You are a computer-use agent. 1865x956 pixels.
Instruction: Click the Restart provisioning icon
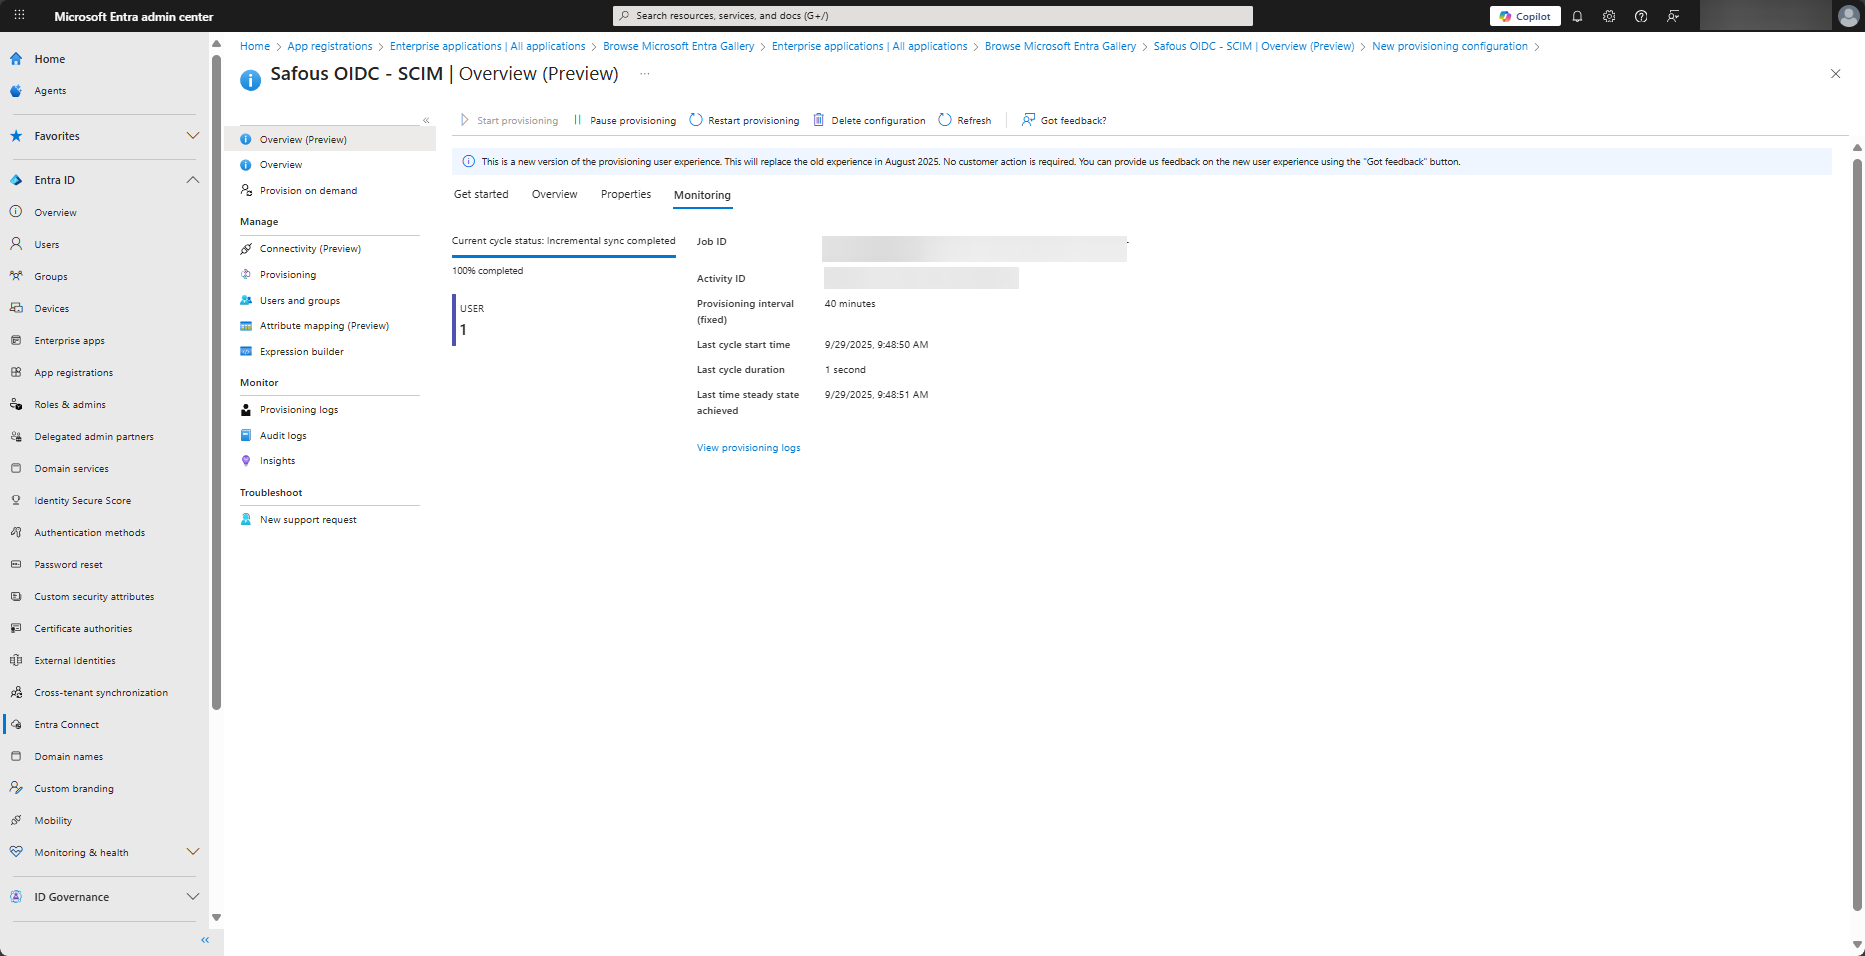coord(696,120)
